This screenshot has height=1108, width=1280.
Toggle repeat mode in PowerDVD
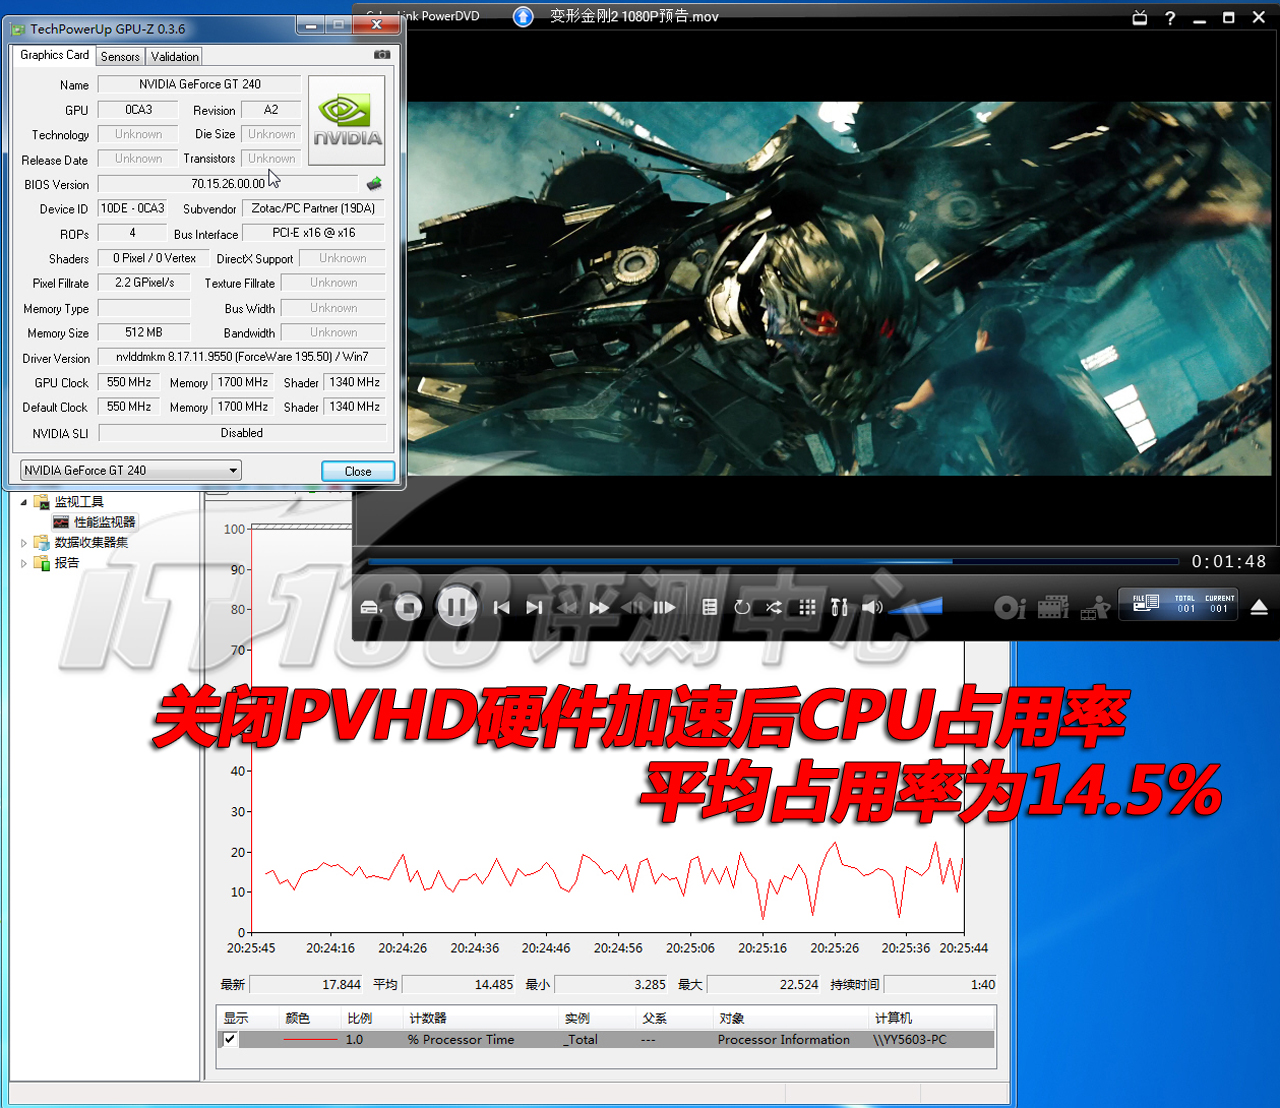point(742,607)
